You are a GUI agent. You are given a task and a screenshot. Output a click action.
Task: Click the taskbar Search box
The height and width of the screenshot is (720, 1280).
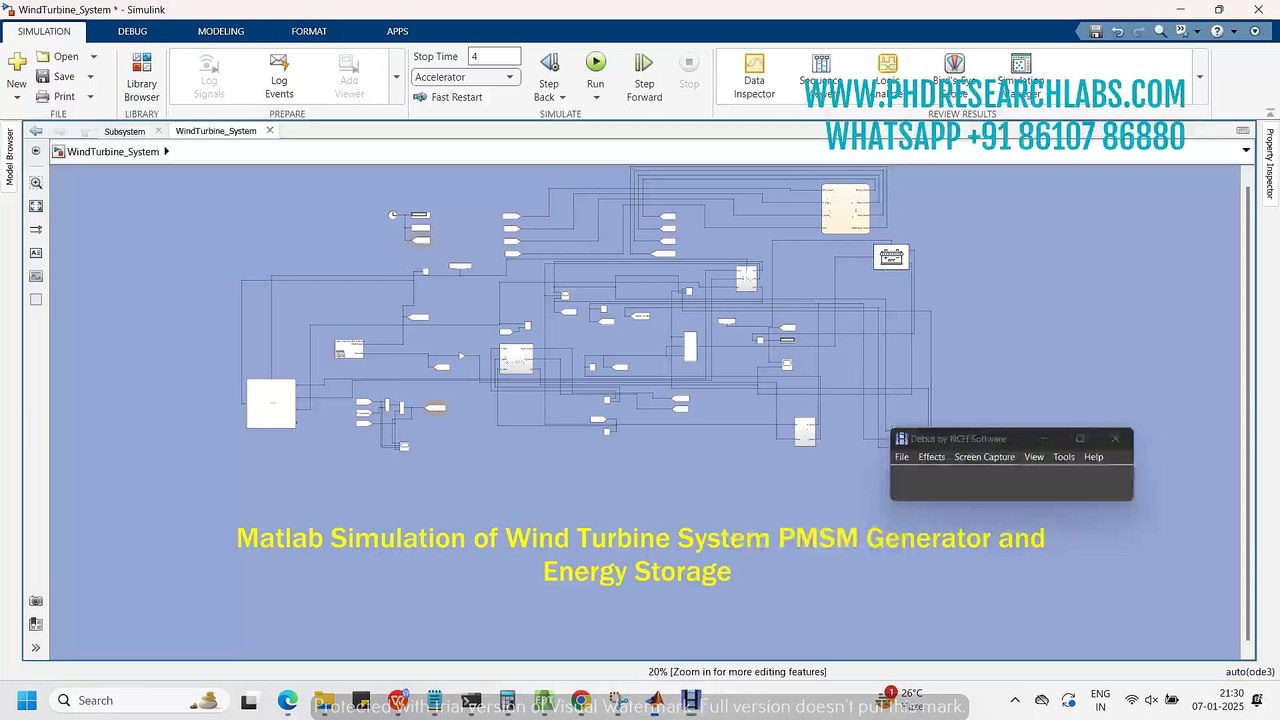click(137, 700)
